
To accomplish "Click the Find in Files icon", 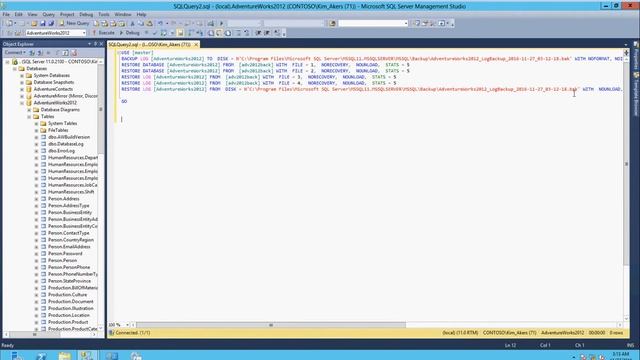I will click(333, 24).
